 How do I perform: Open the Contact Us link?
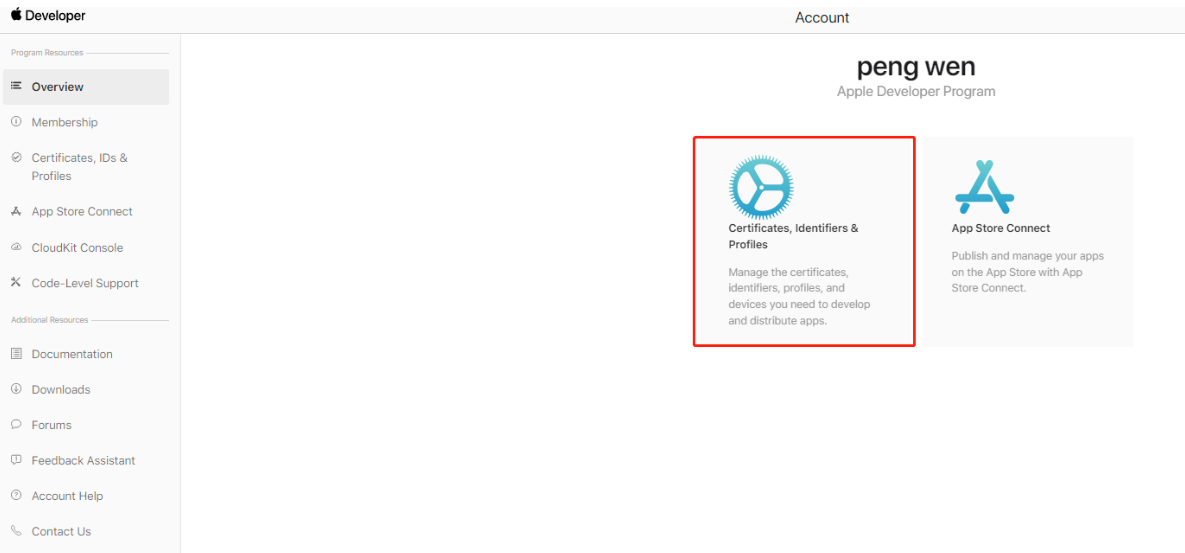[x=61, y=532]
